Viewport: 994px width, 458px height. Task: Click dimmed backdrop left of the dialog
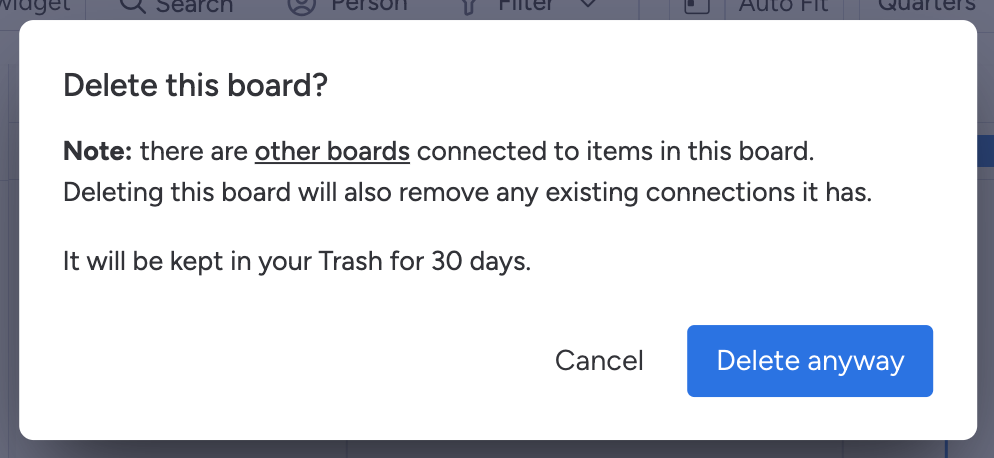tap(9, 250)
